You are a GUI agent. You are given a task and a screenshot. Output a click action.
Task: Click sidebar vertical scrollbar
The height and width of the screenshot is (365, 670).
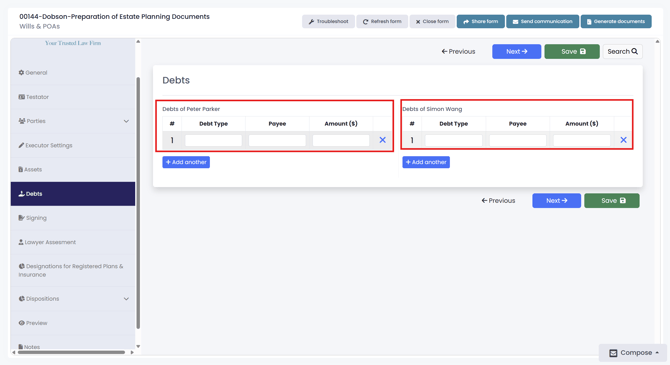point(138,203)
